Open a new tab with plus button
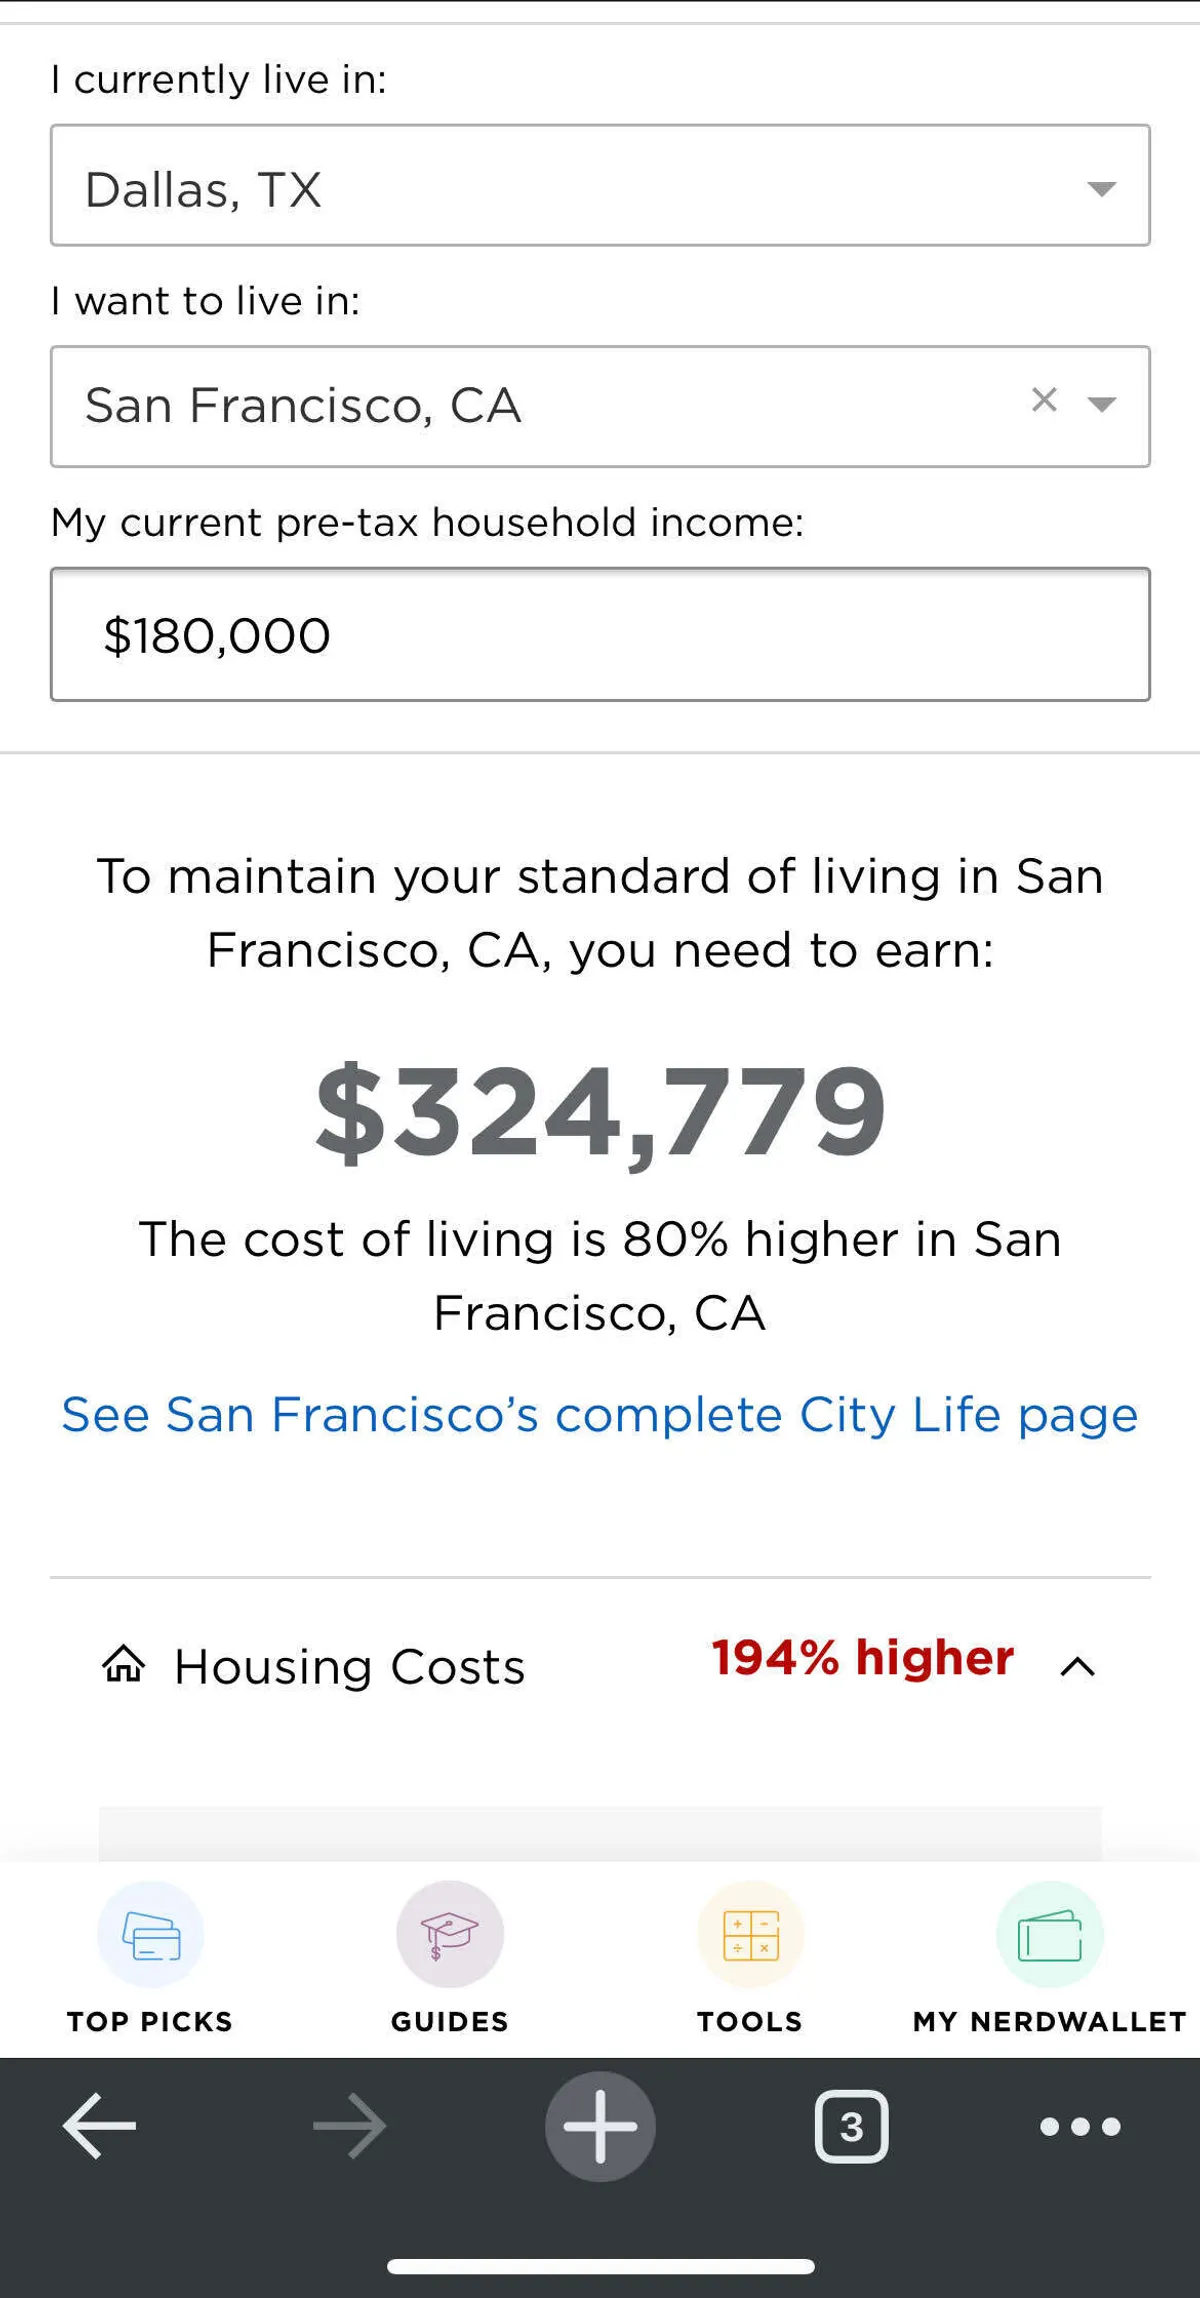 point(600,2127)
